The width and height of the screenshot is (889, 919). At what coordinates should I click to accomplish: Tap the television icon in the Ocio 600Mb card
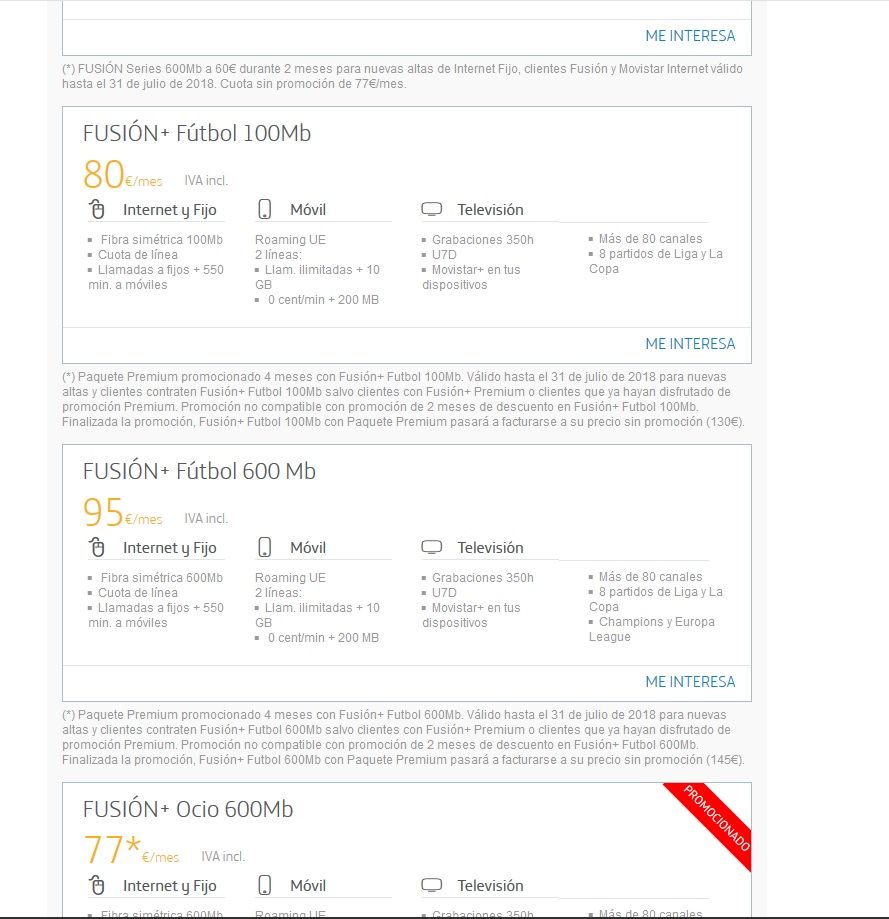click(432, 886)
